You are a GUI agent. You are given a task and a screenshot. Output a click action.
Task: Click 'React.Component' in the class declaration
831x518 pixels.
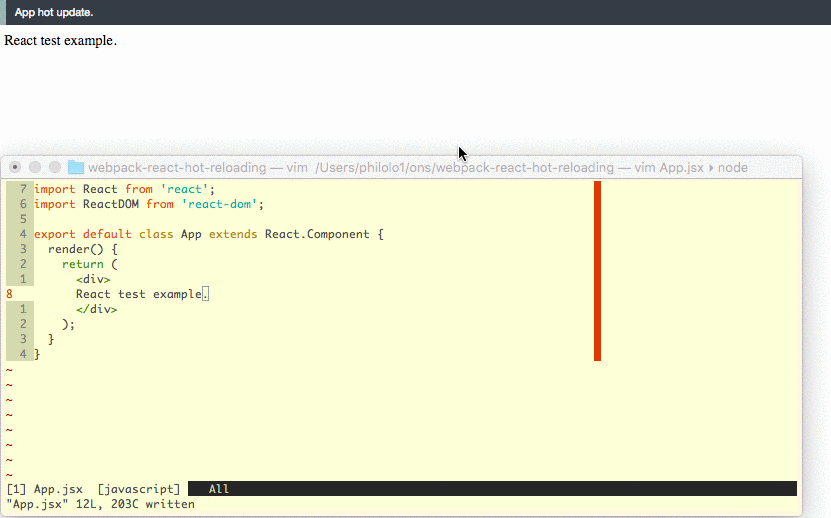[x=317, y=234]
